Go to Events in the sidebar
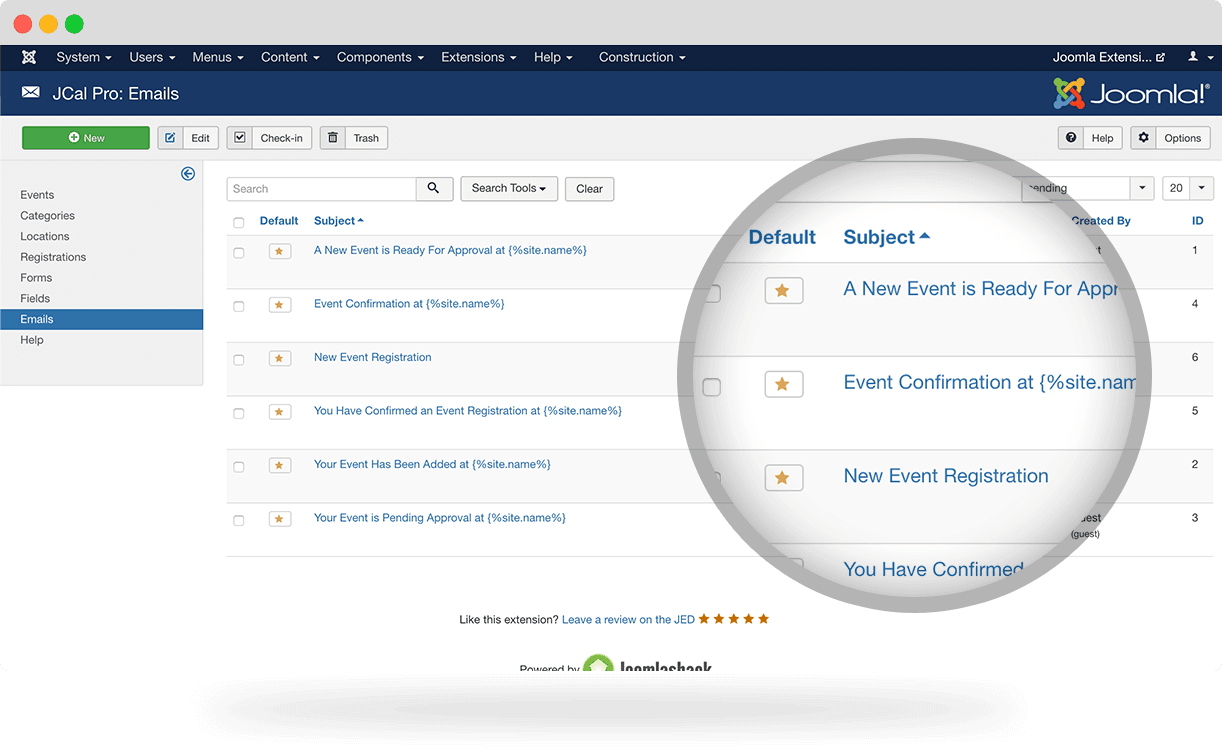This screenshot has width=1222, height=748. 37,195
